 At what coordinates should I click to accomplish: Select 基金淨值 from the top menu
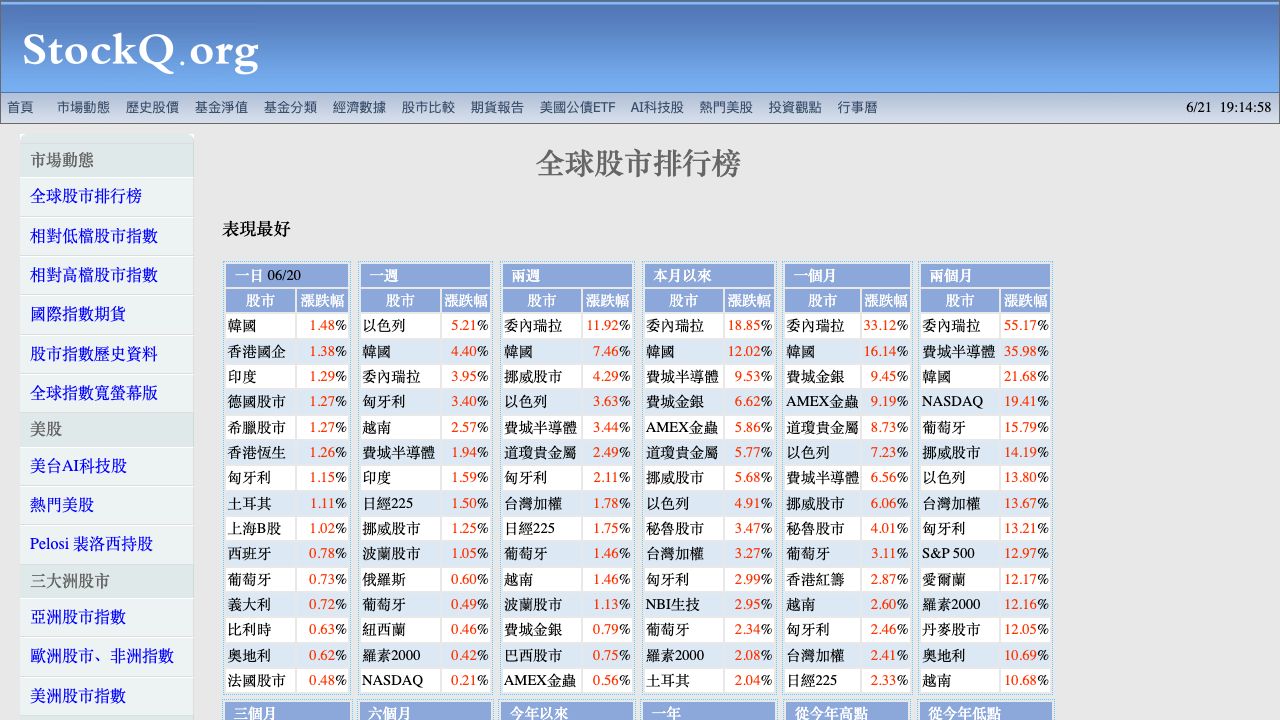coord(221,107)
